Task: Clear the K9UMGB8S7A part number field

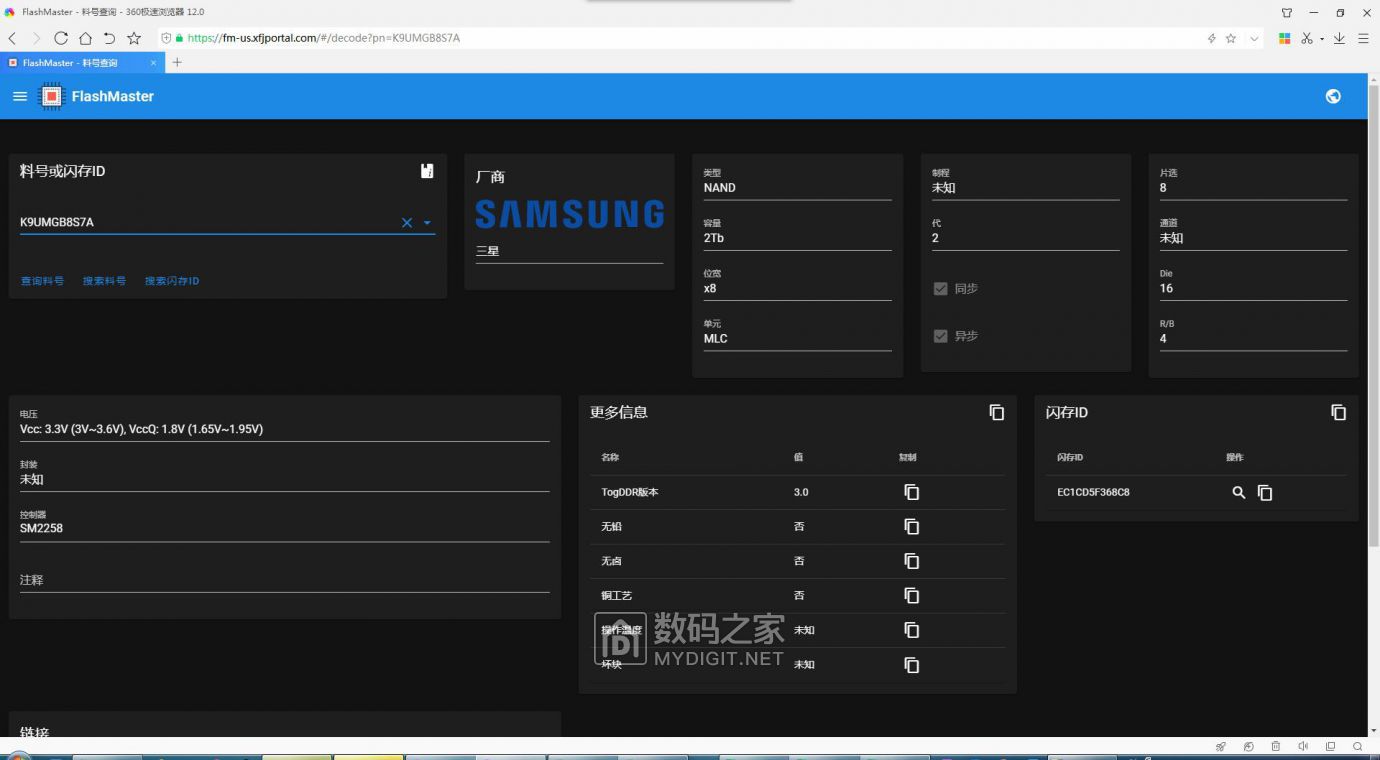Action: [407, 223]
